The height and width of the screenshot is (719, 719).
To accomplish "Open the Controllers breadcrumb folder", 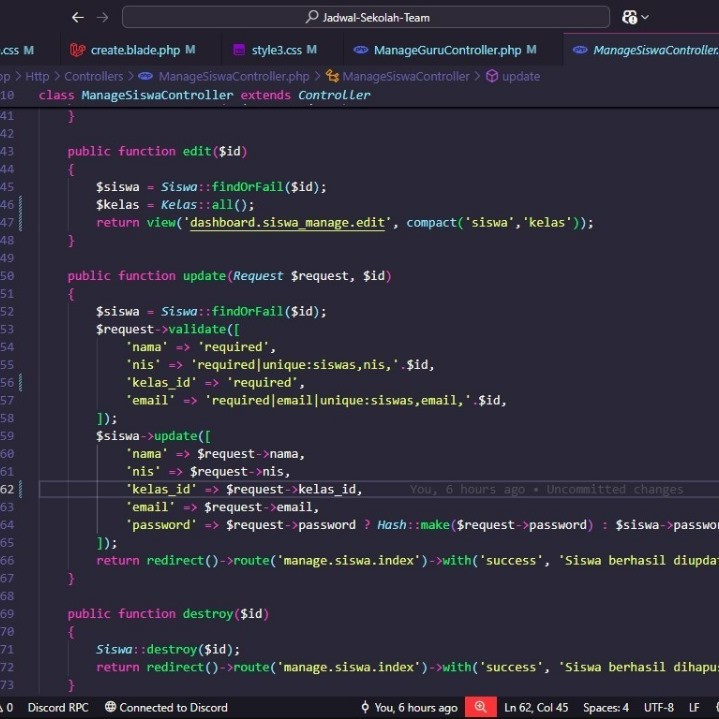I will (94, 76).
